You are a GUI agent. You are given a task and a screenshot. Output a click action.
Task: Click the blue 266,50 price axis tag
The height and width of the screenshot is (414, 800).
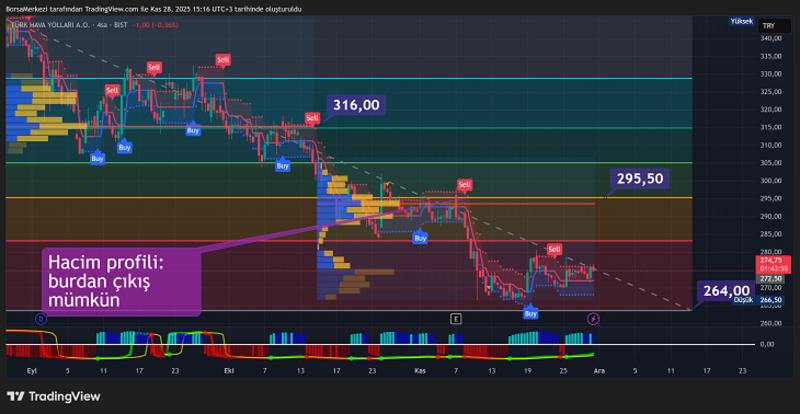[x=770, y=300]
